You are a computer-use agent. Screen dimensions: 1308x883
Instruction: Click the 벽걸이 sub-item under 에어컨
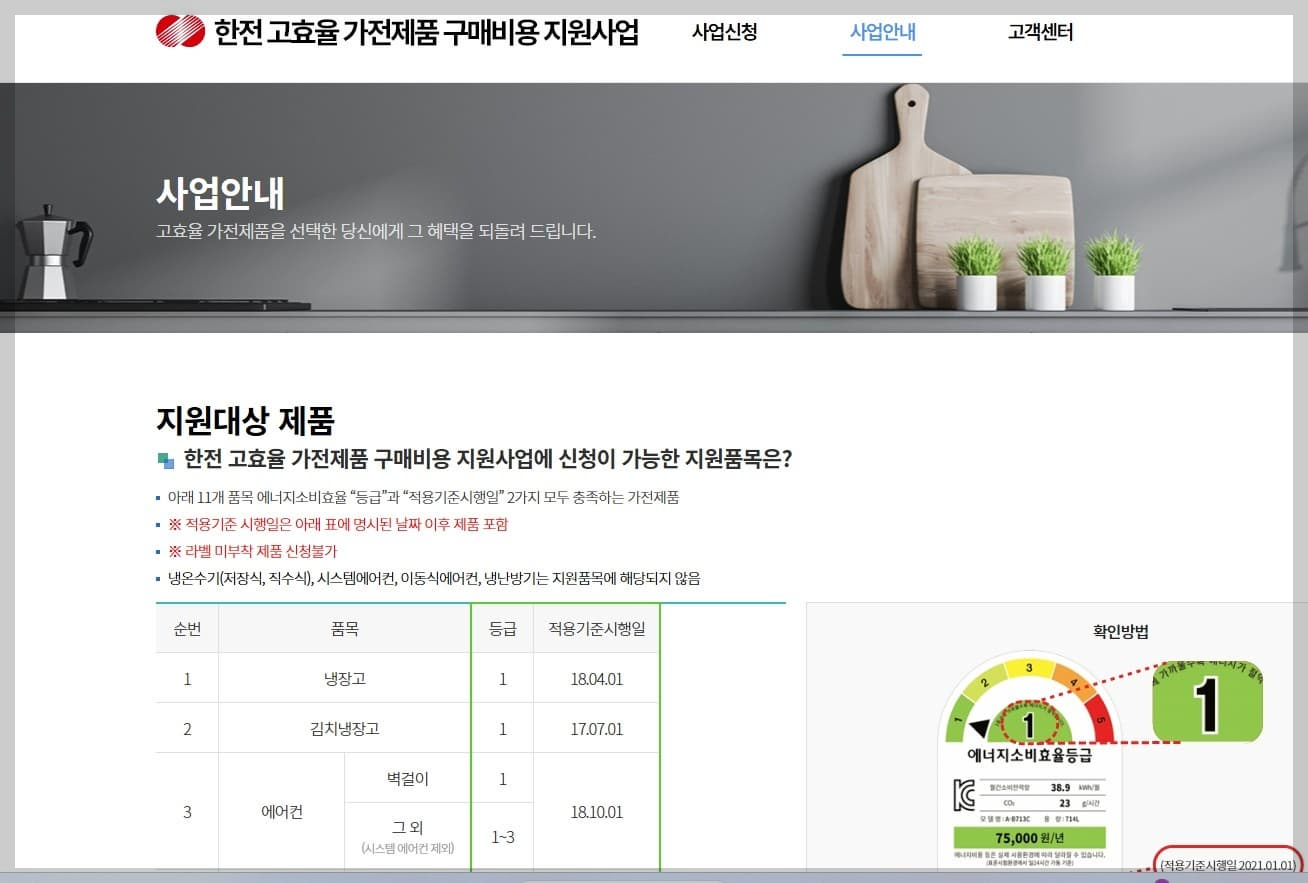click(407, 777)
